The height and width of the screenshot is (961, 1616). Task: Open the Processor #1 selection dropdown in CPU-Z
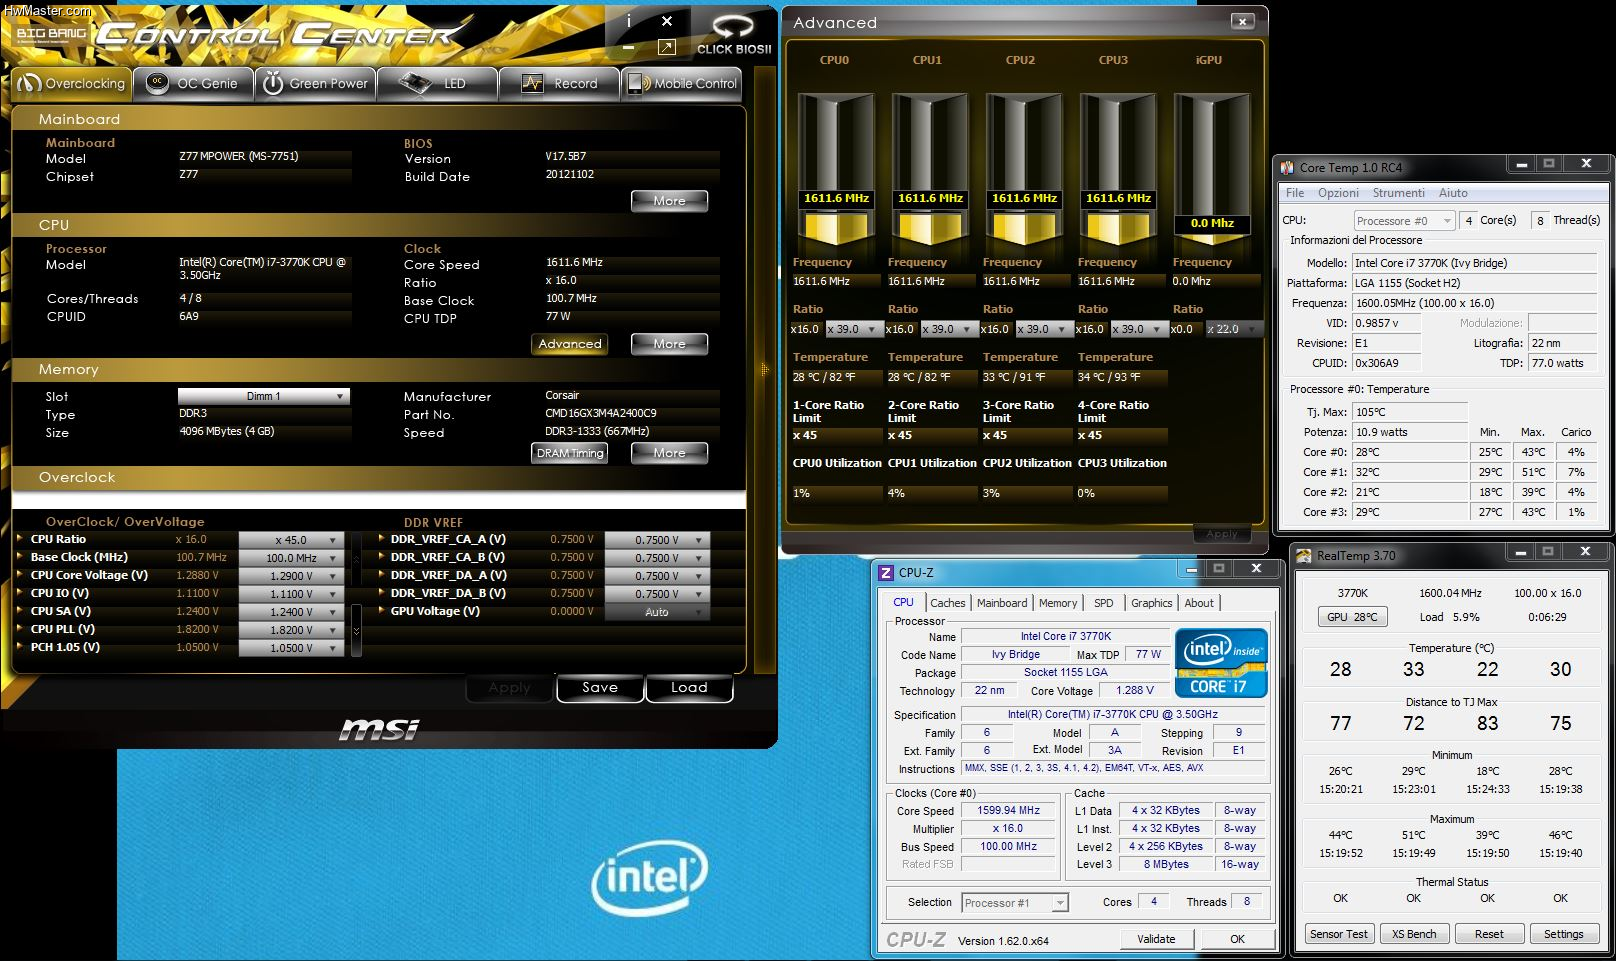pyautogui.click(x=1015, y=903)
